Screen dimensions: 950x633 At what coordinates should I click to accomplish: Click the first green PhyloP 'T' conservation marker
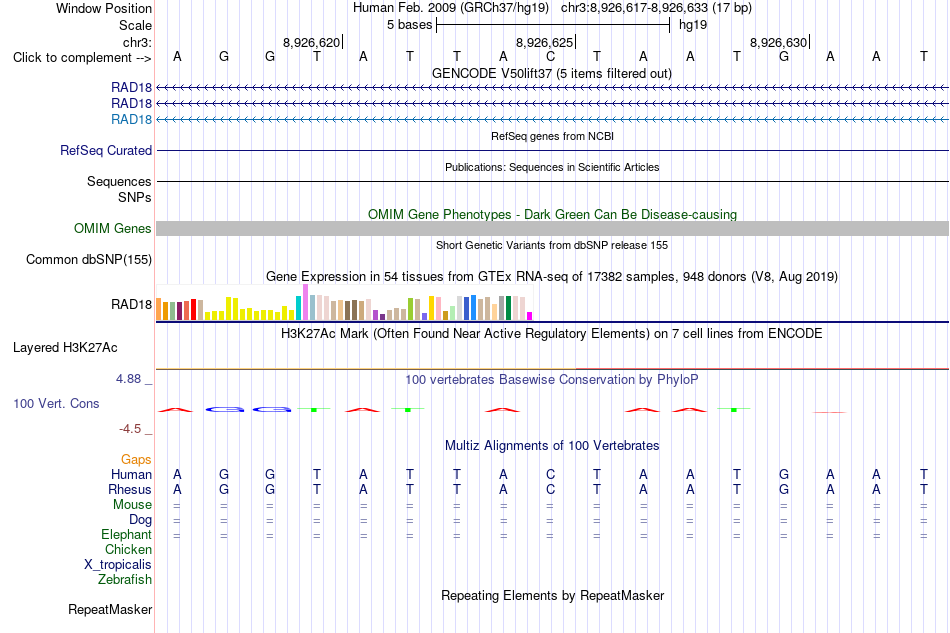click(314, 410)
